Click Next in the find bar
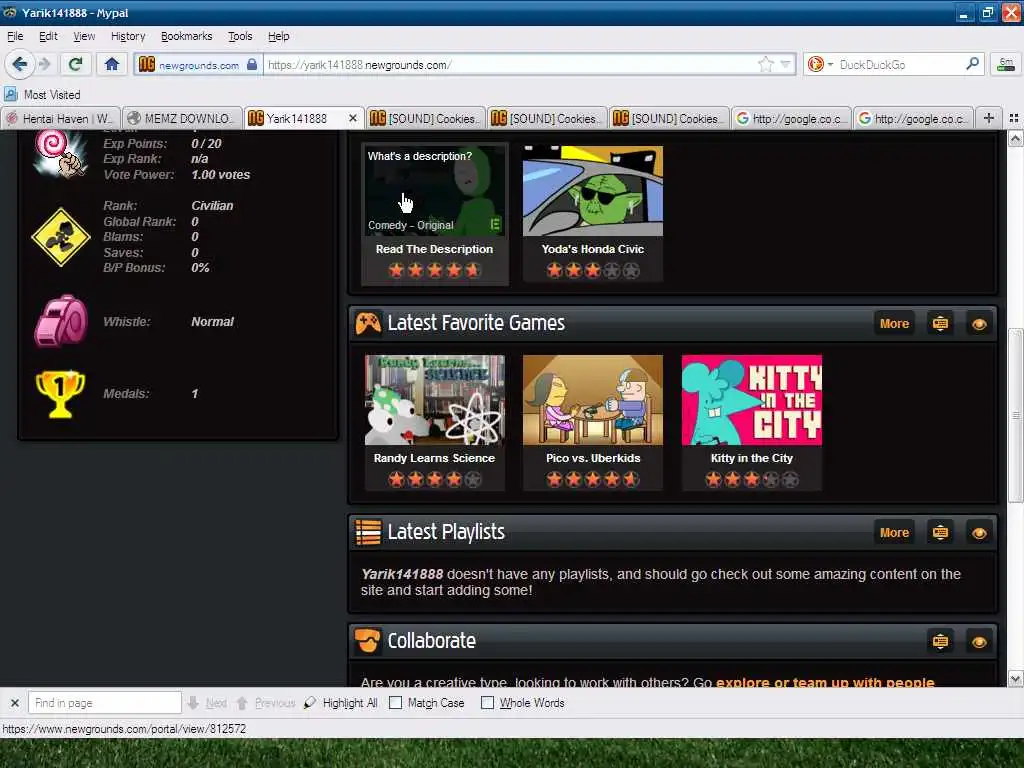 point(208,703)
